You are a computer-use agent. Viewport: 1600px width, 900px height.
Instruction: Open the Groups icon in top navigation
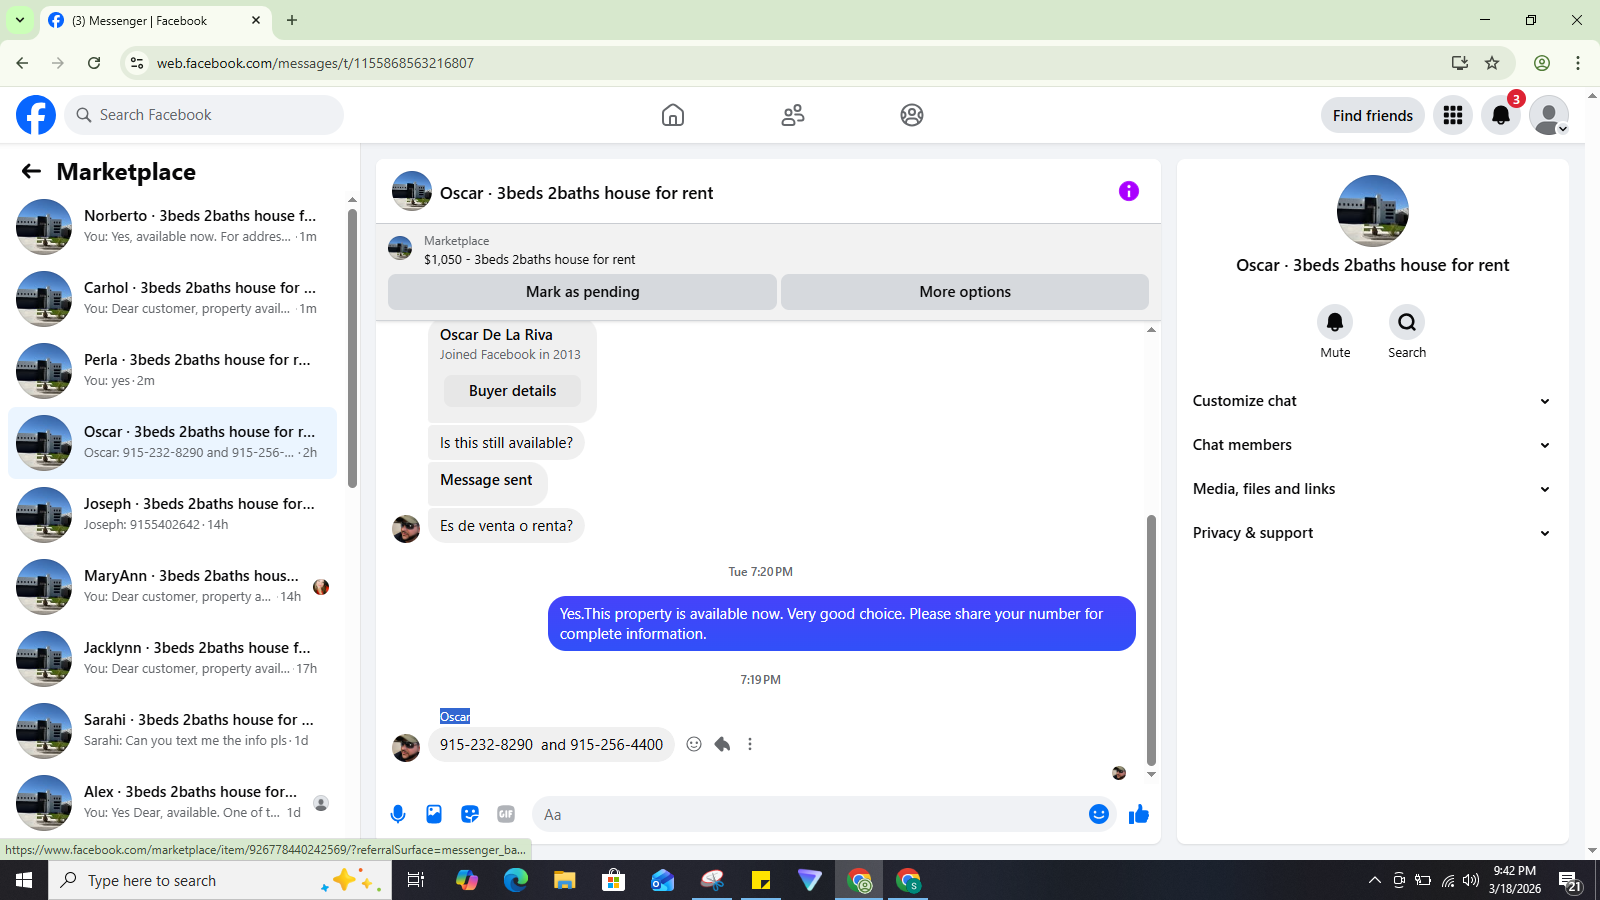912,115
